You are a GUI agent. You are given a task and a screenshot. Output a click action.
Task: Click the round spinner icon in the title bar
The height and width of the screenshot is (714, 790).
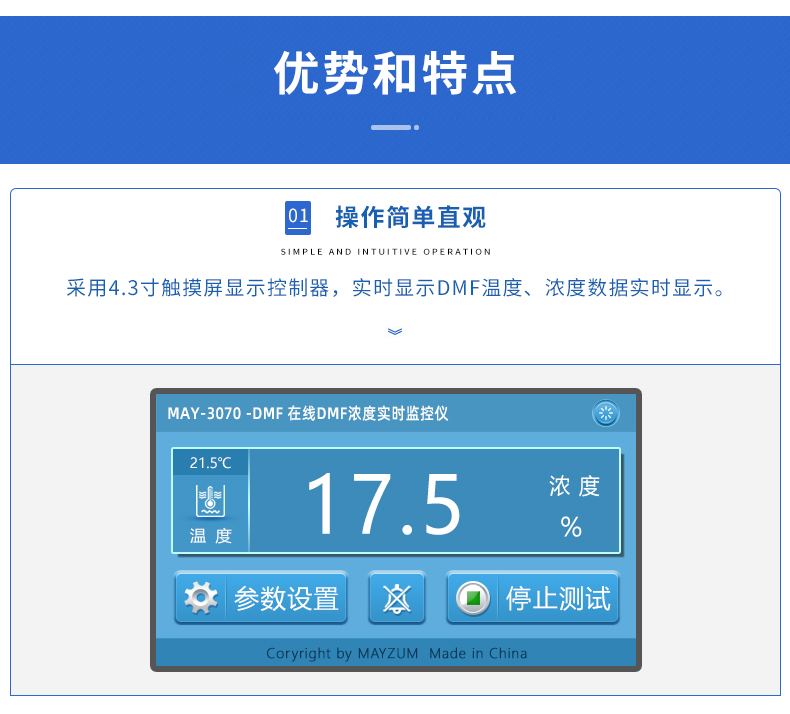click(x=606, y=413)
